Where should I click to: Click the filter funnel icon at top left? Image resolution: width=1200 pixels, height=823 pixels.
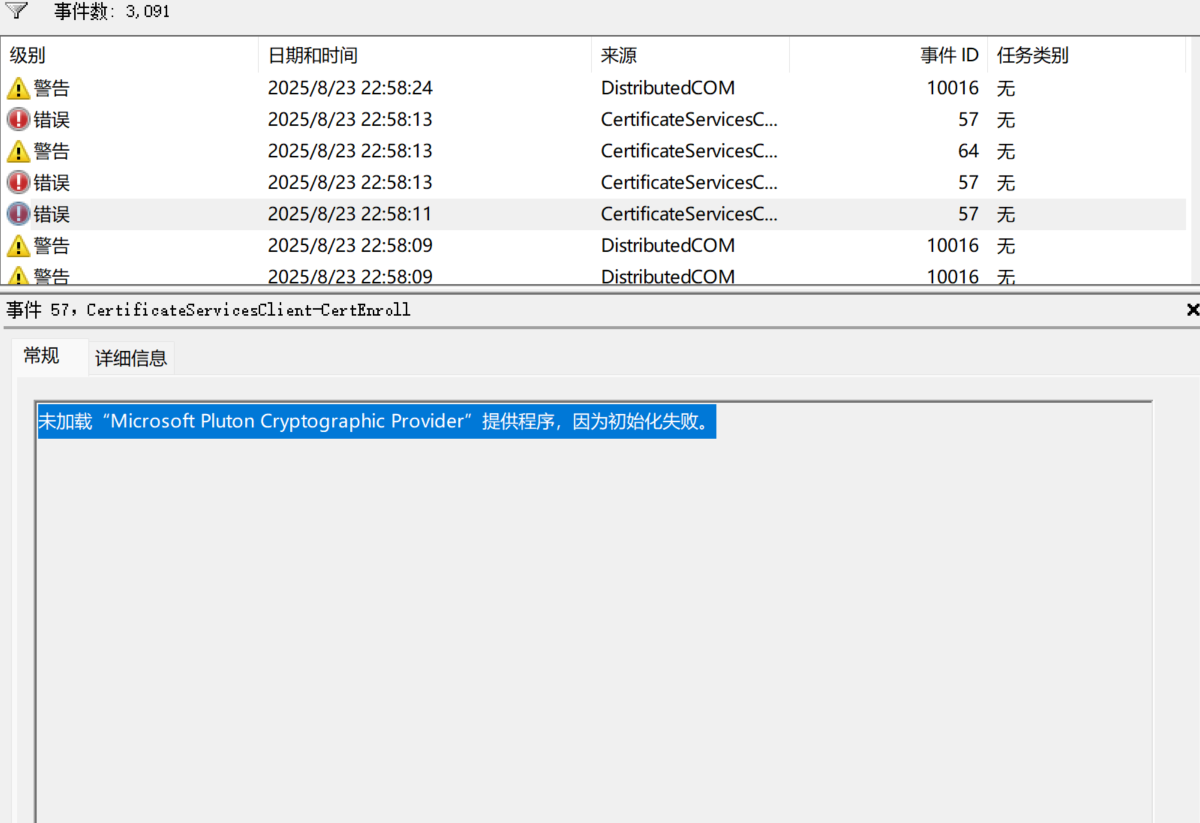[x=14, y=9]
